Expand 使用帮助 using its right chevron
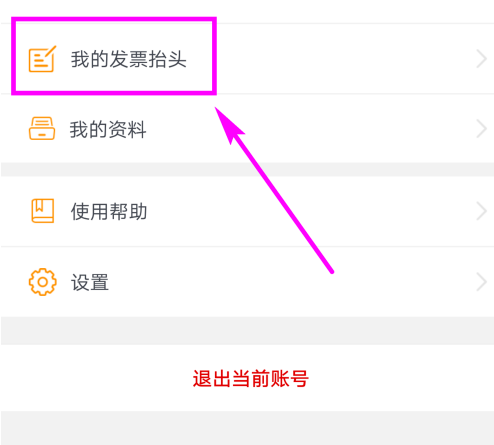Viewport: 494px width, 445px height. tap(481, 211)
